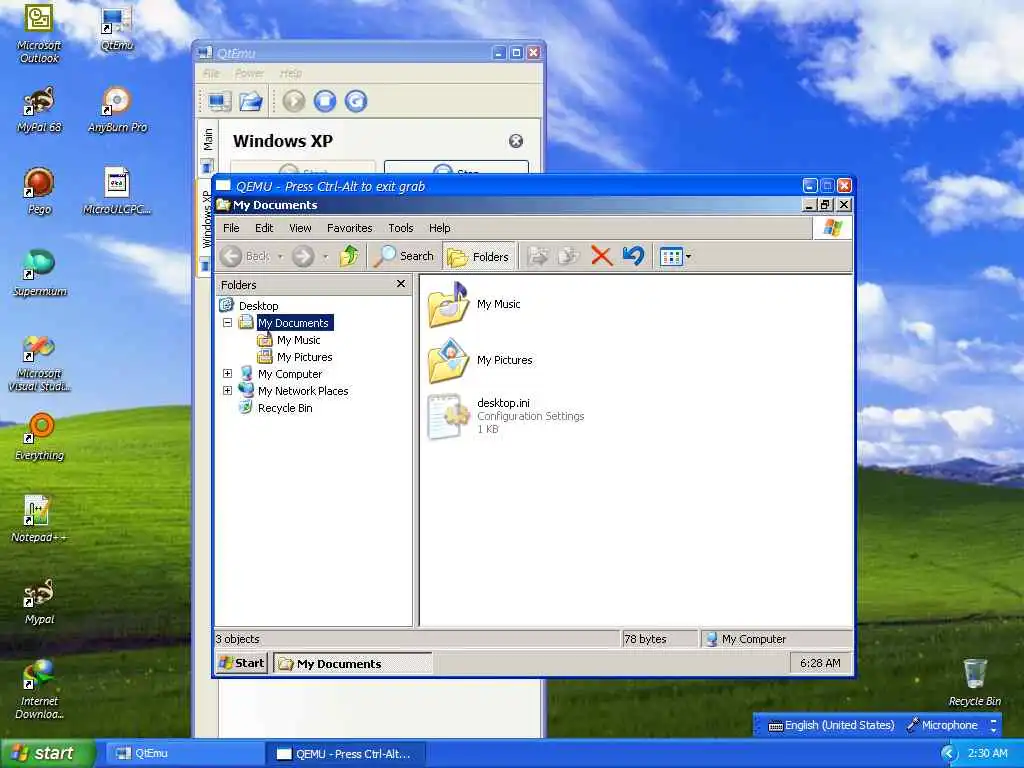Select My Computer in the folder tree

pyautogui.click(x=290, y=374)
